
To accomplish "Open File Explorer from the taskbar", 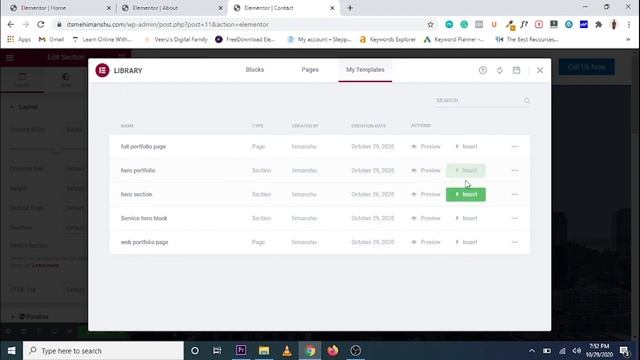I will tap(264, 351).
